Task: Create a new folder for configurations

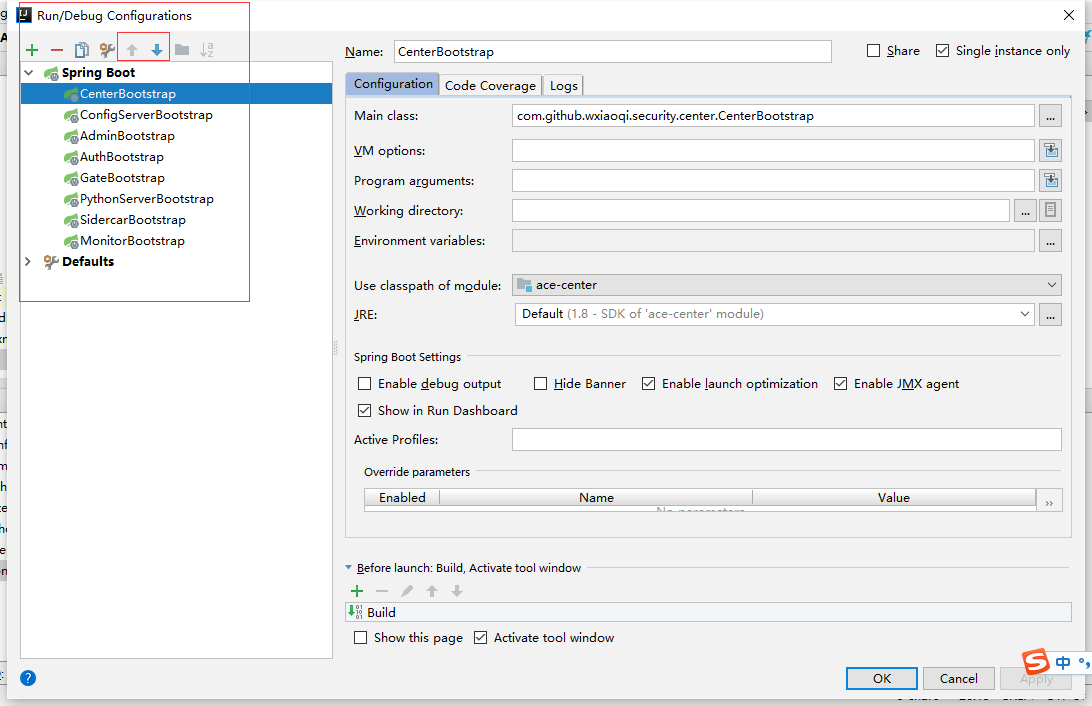Action: point(182,50)
